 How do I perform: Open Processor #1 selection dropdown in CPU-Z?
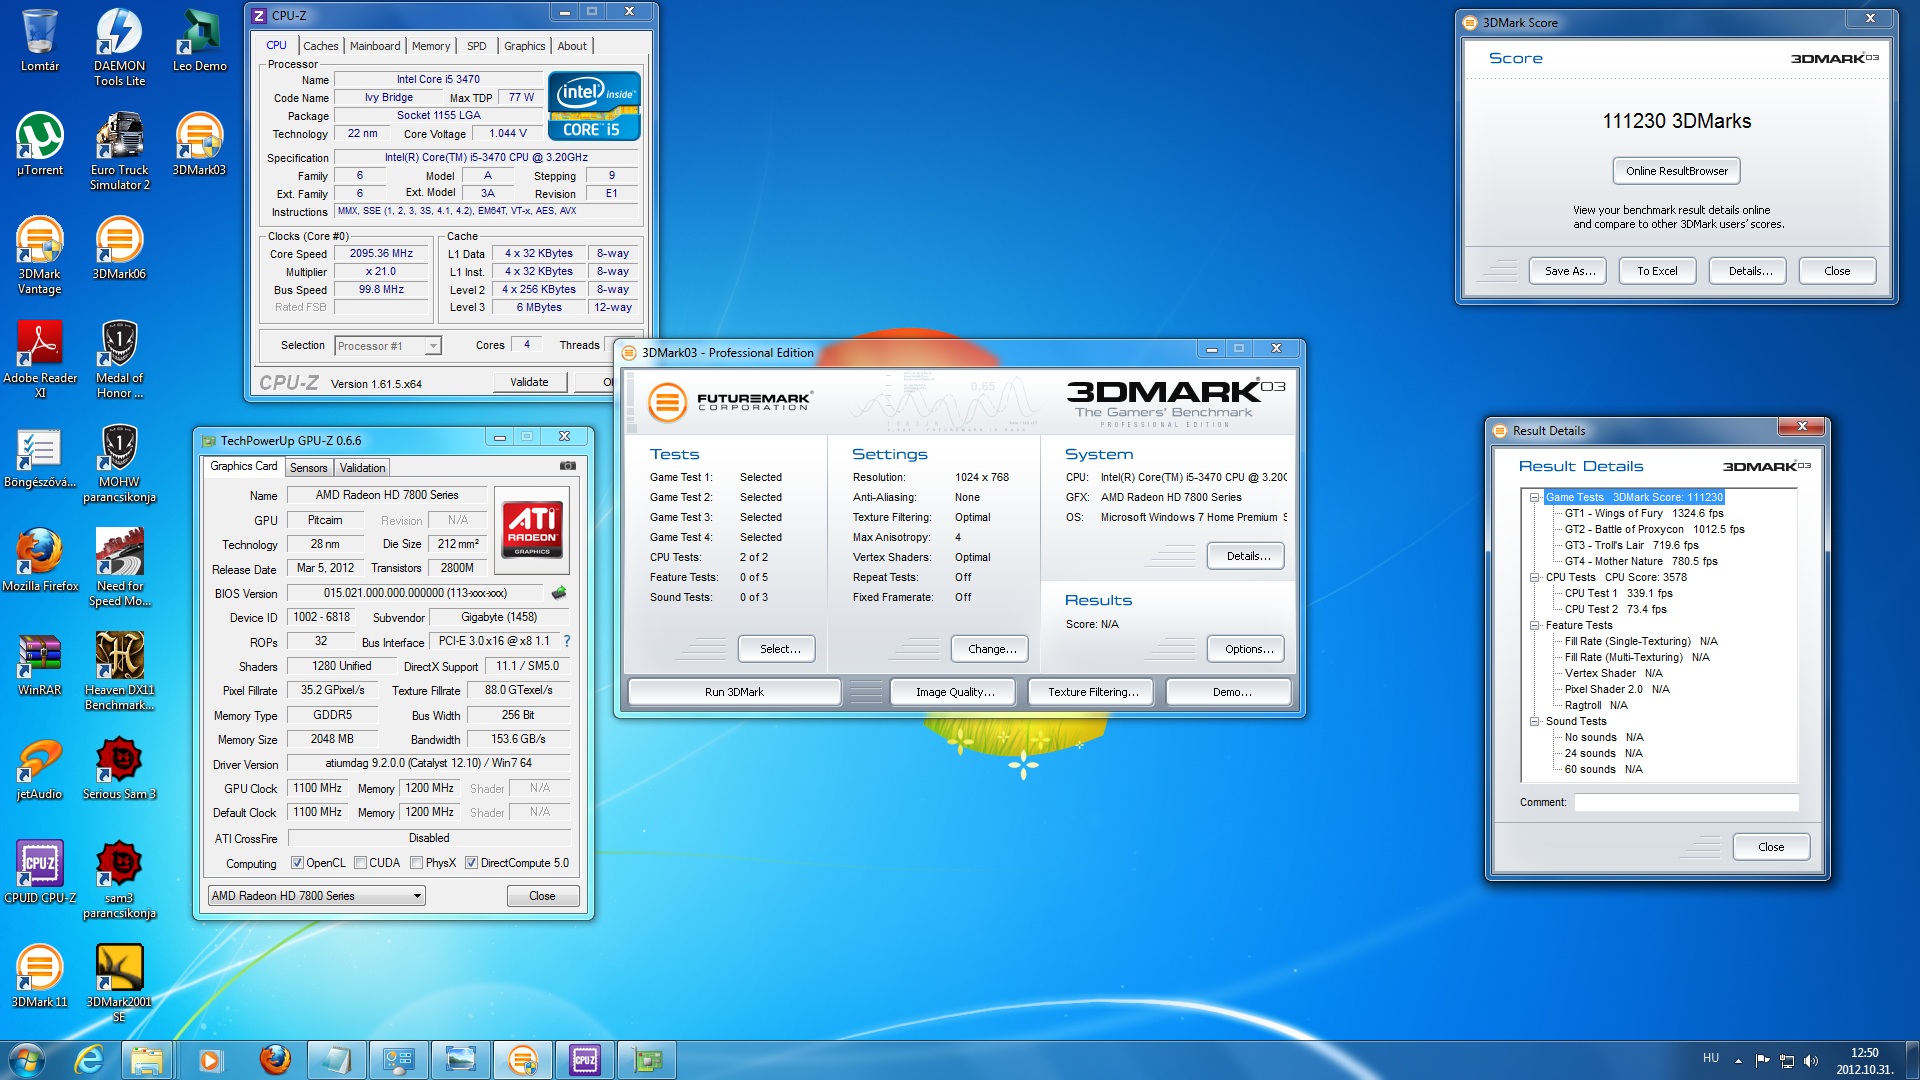tap(388, 346)
